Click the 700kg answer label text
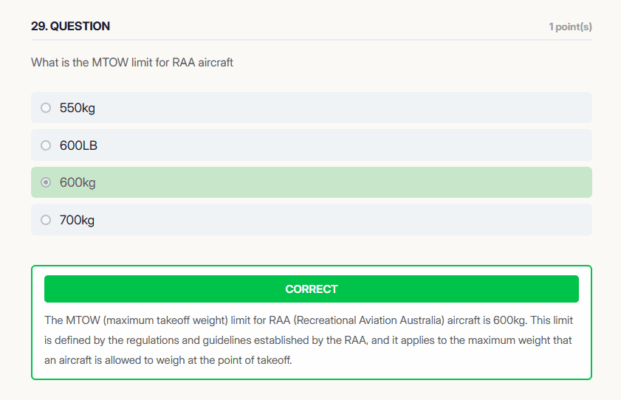This screenshot has width=621, height=400. [77, 220]
